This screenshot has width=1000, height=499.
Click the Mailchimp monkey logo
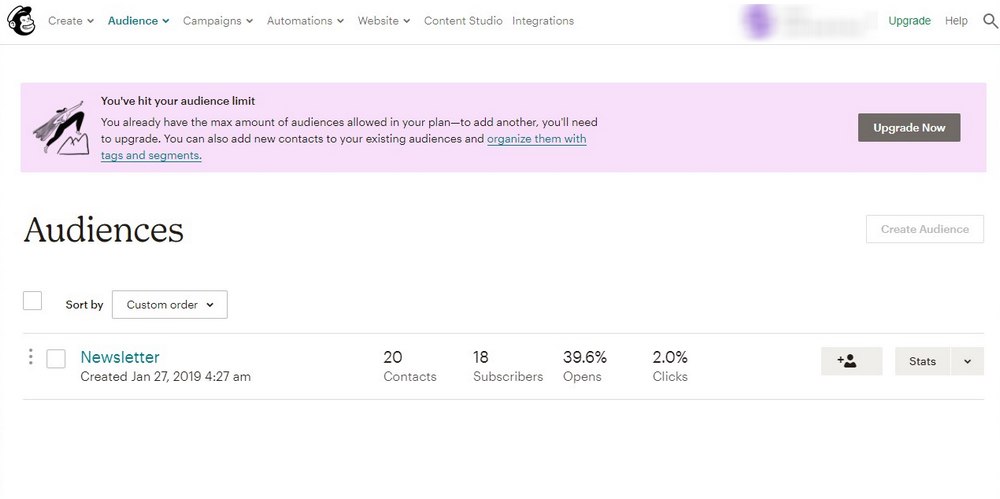pyautogui.click(x=21, y=20)
